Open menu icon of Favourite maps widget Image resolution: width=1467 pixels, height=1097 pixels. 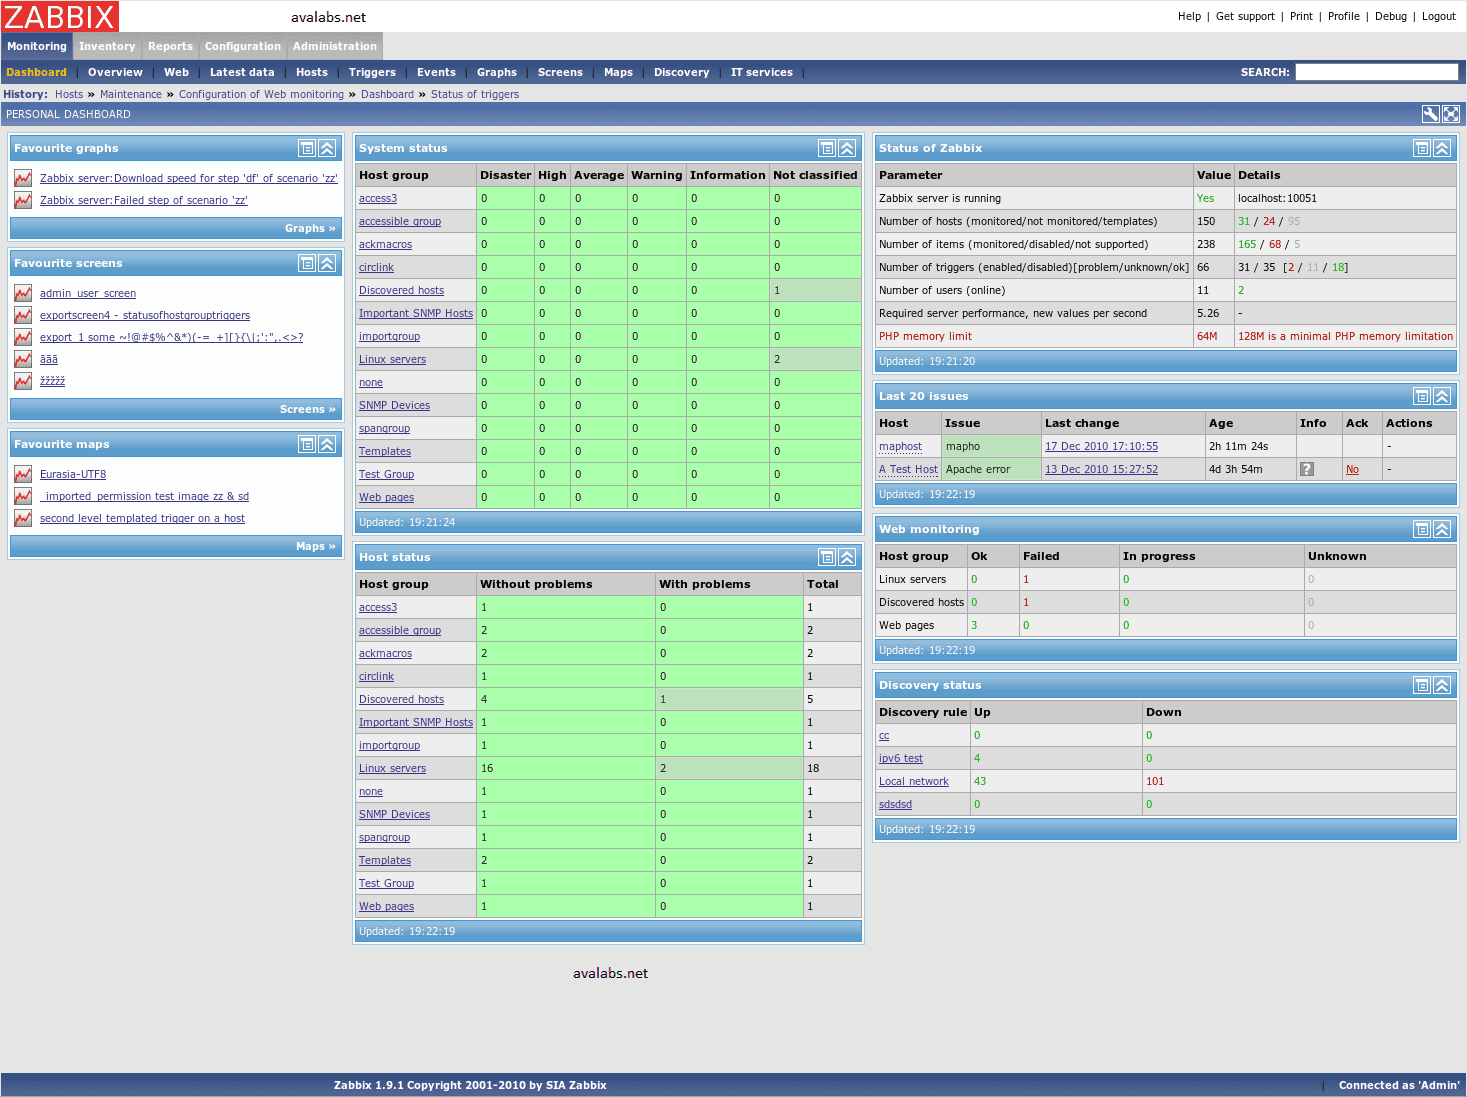point(307,444)
